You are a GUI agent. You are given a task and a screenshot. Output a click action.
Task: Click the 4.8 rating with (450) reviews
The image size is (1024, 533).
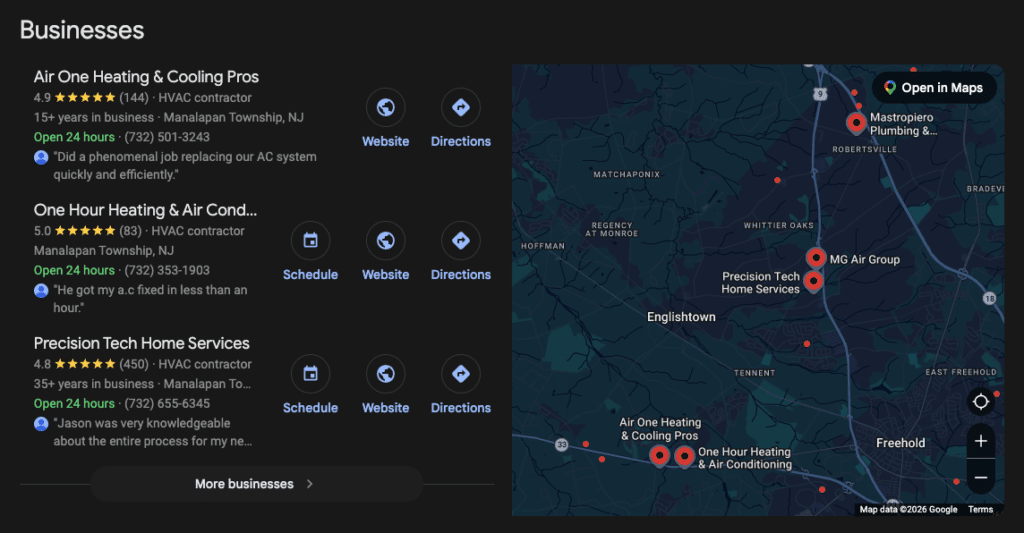91,364
